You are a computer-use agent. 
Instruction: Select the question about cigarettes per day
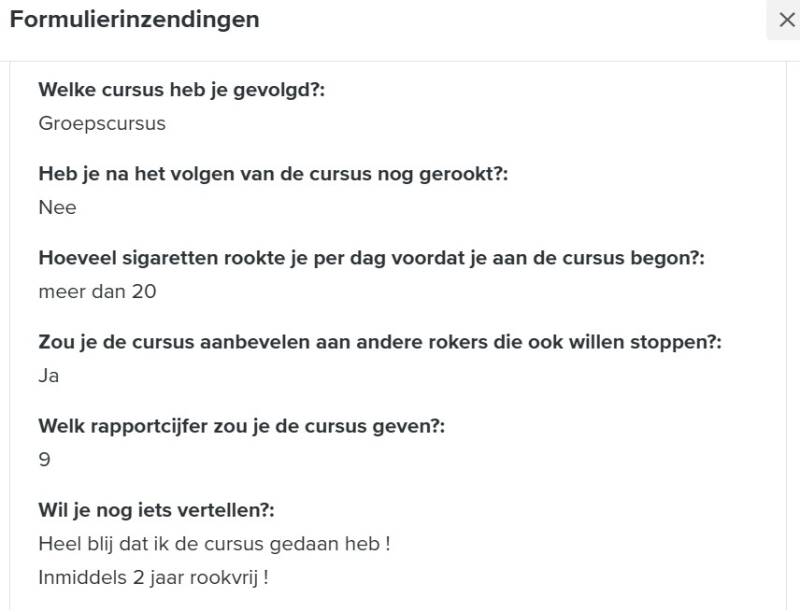[371, 258]
